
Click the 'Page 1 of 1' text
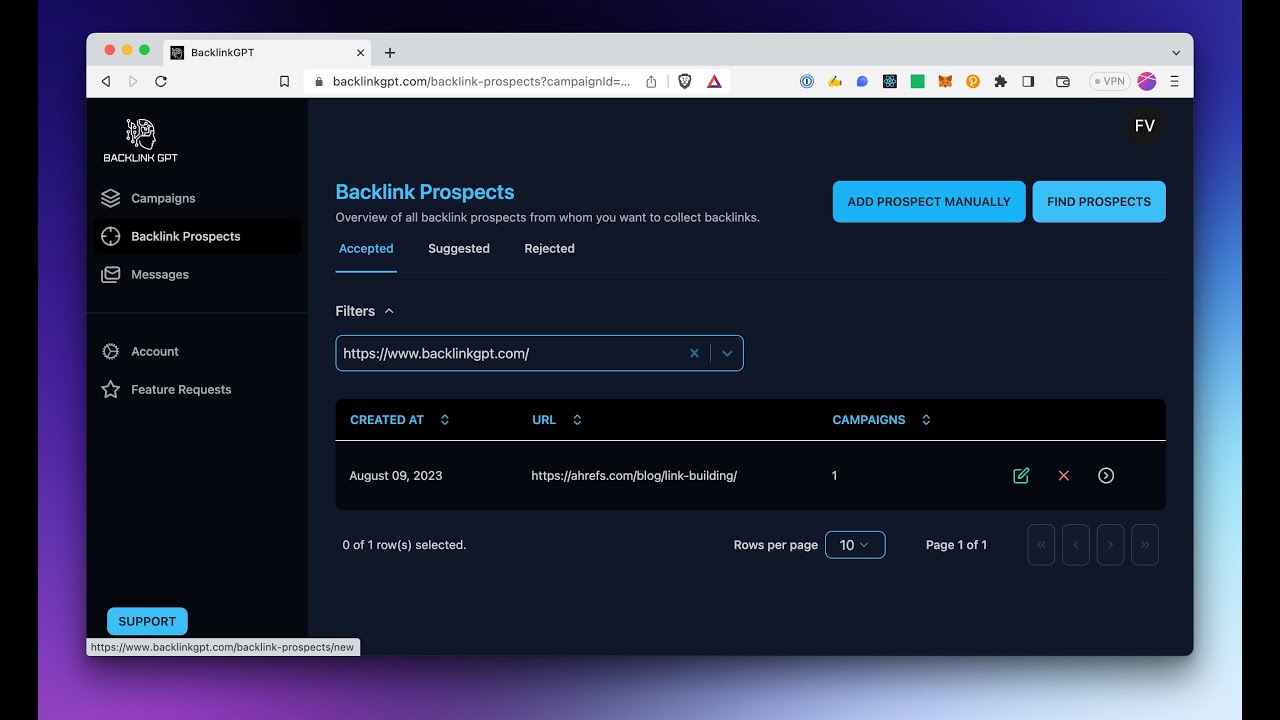956,545
